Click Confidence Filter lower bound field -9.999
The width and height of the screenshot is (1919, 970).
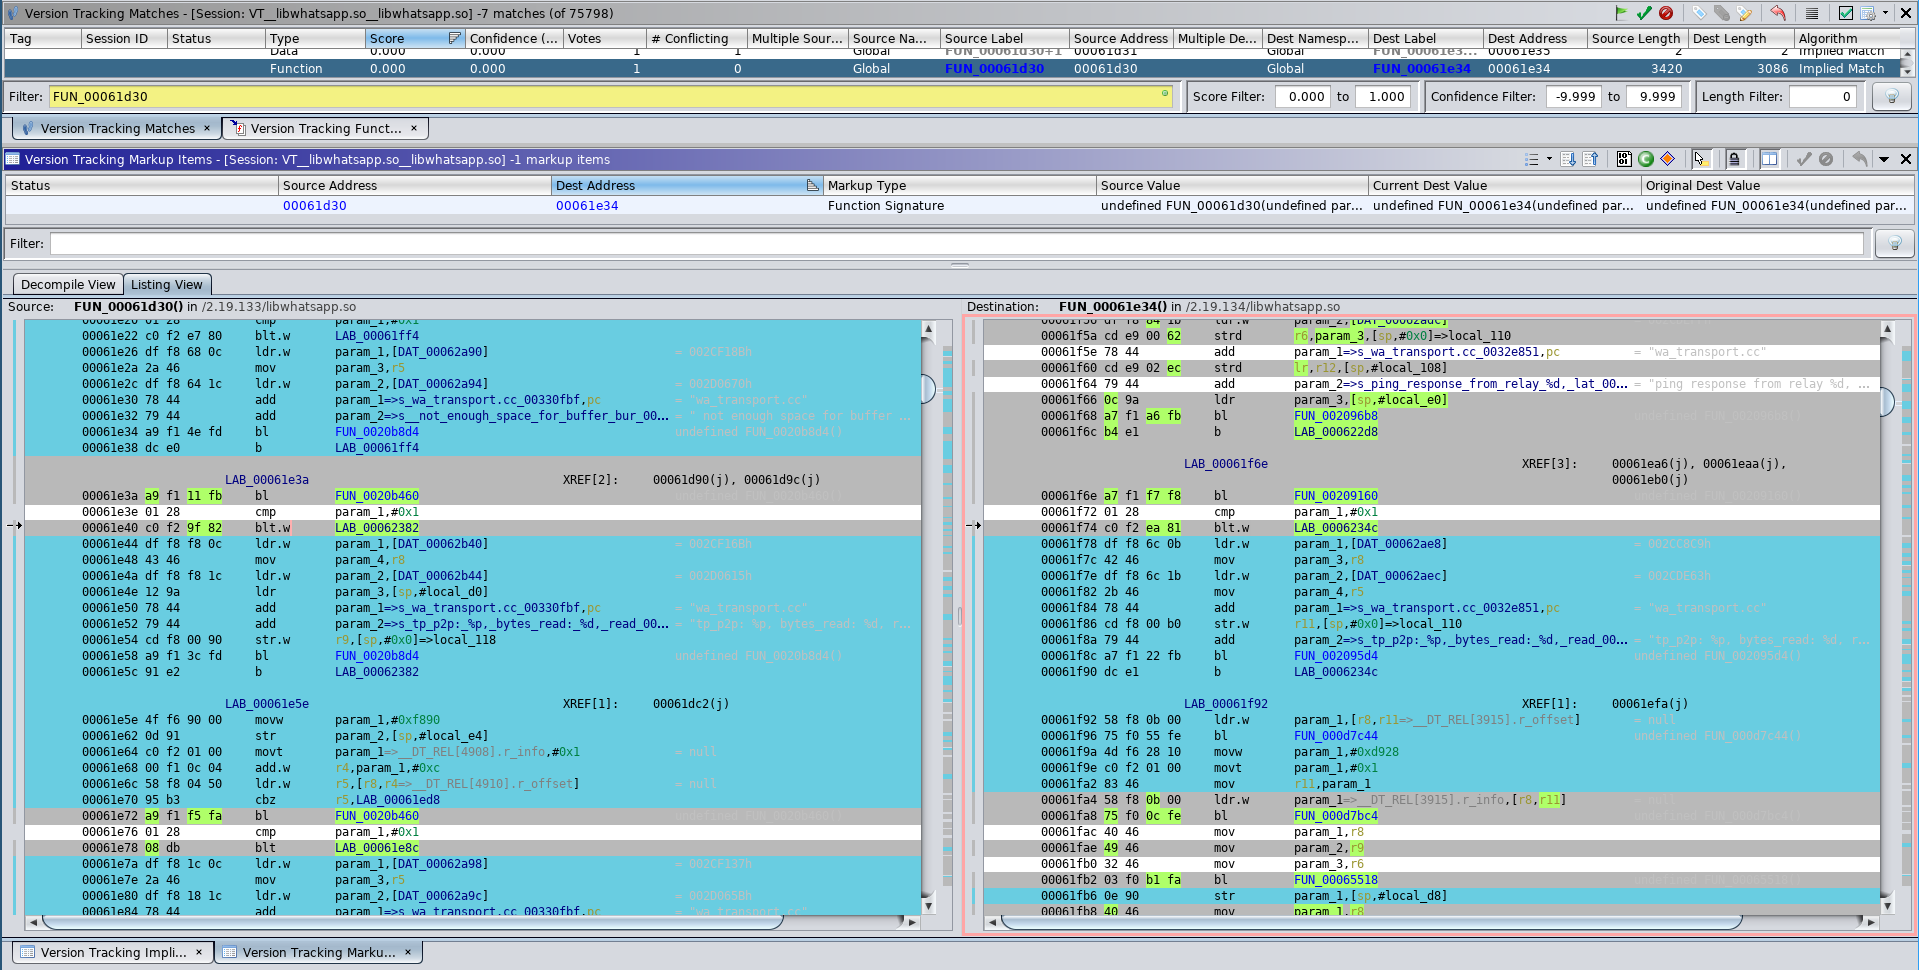(x=1573, y=97)
